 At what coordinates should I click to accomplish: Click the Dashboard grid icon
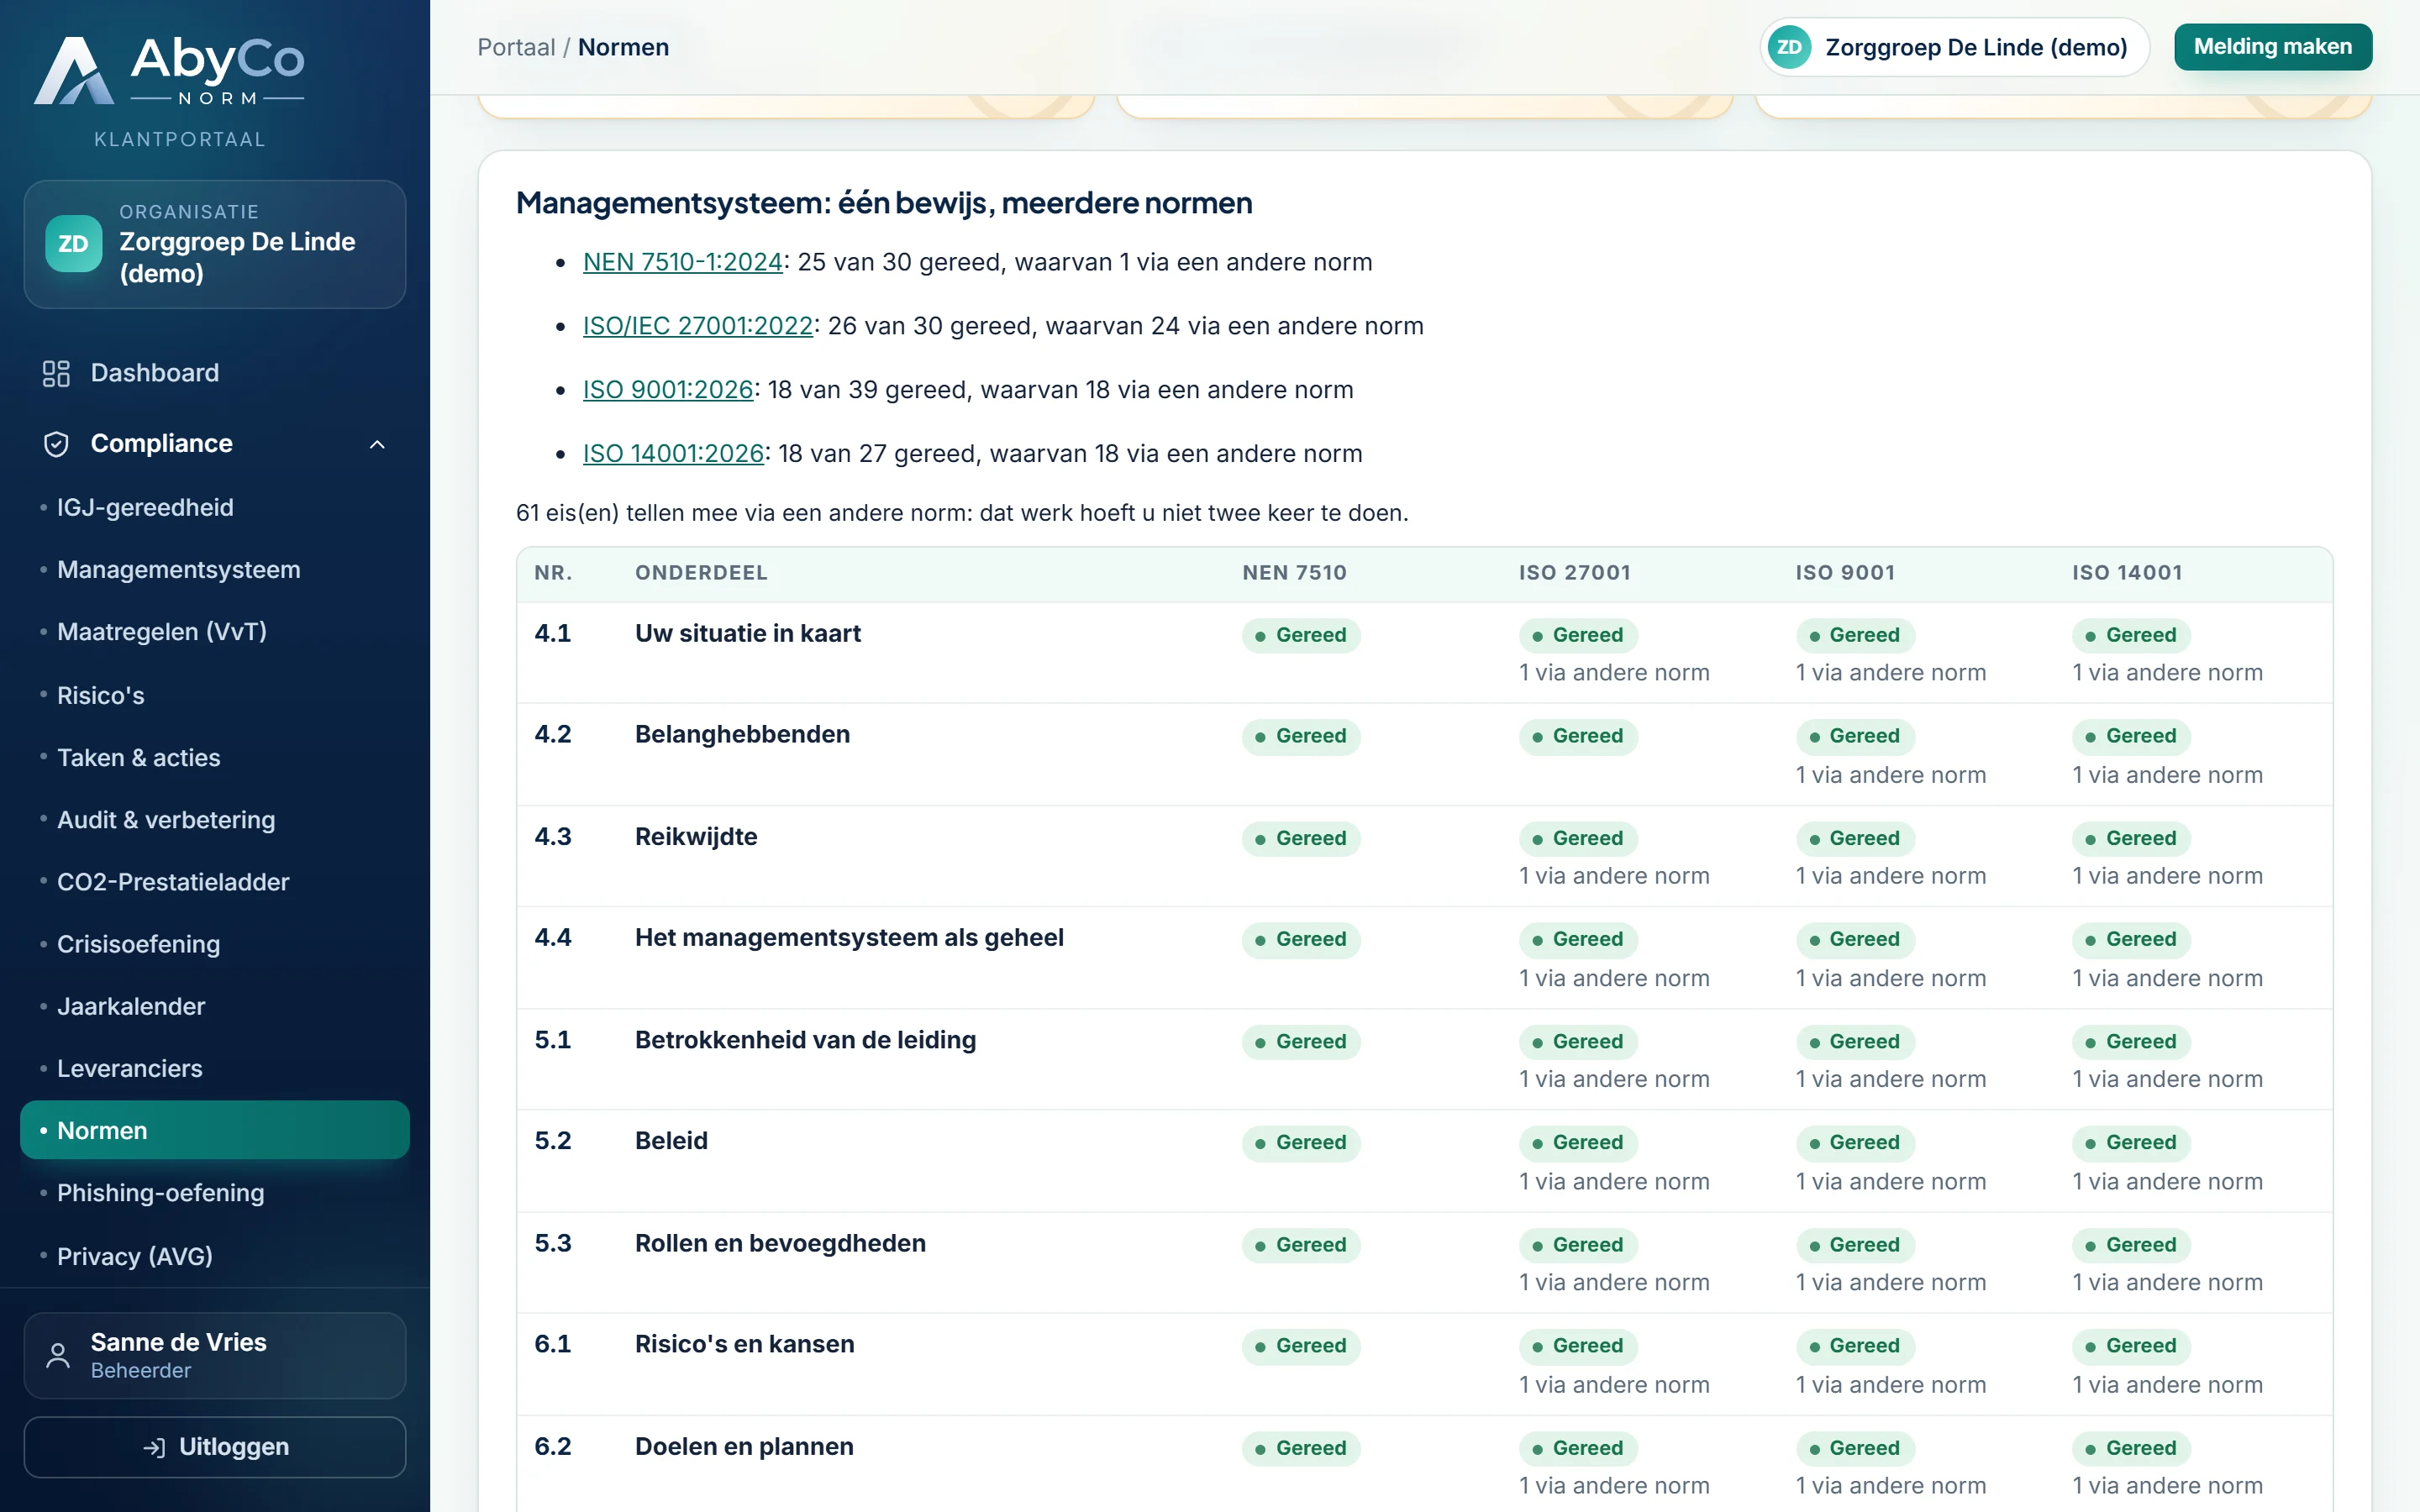tap(56, 373)
